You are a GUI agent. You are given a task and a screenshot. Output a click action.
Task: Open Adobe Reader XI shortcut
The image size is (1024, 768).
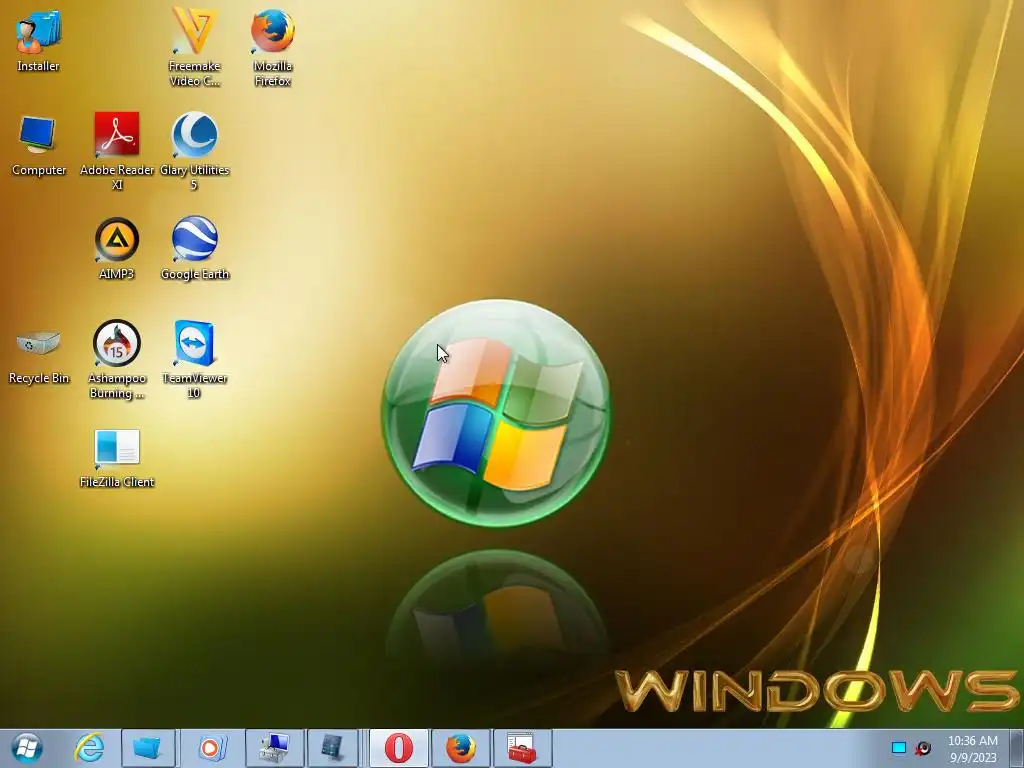point(117,152)
